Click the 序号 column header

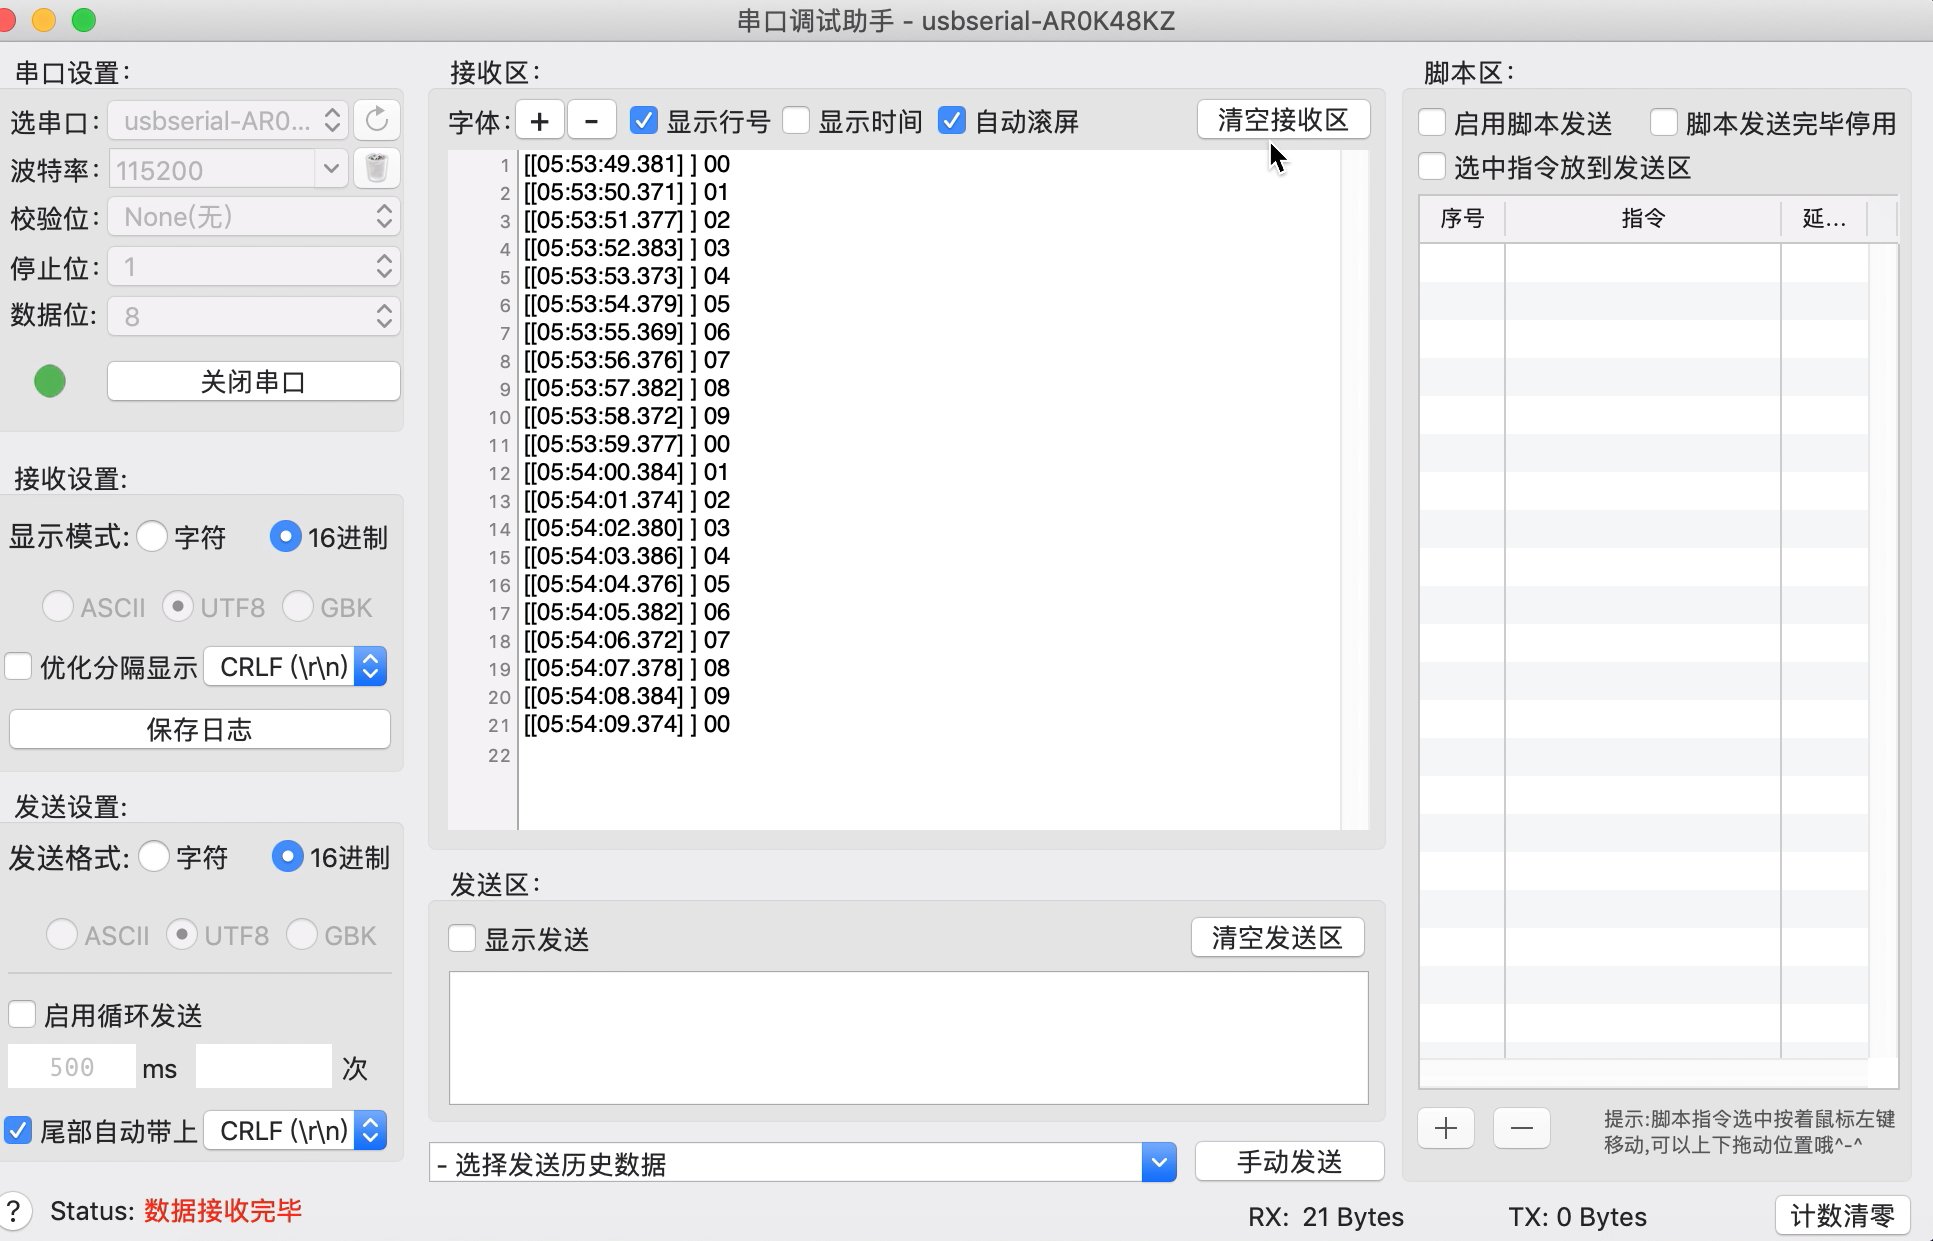1461,219
